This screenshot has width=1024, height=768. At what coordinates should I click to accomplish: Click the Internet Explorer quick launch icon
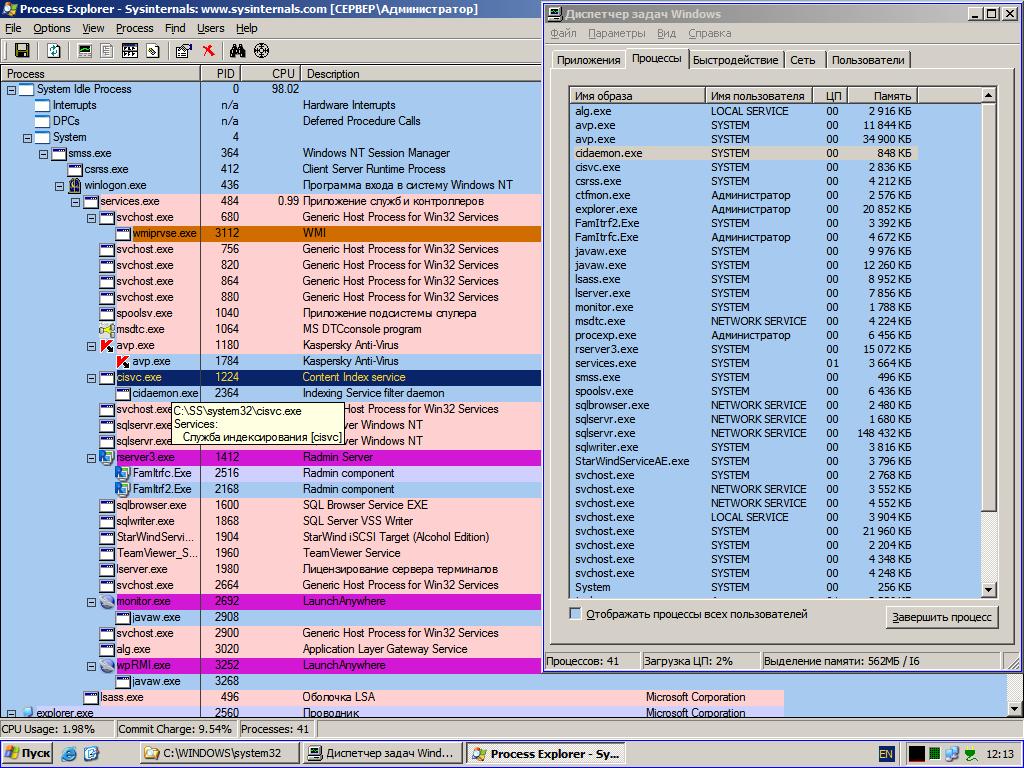click(69, 754)
